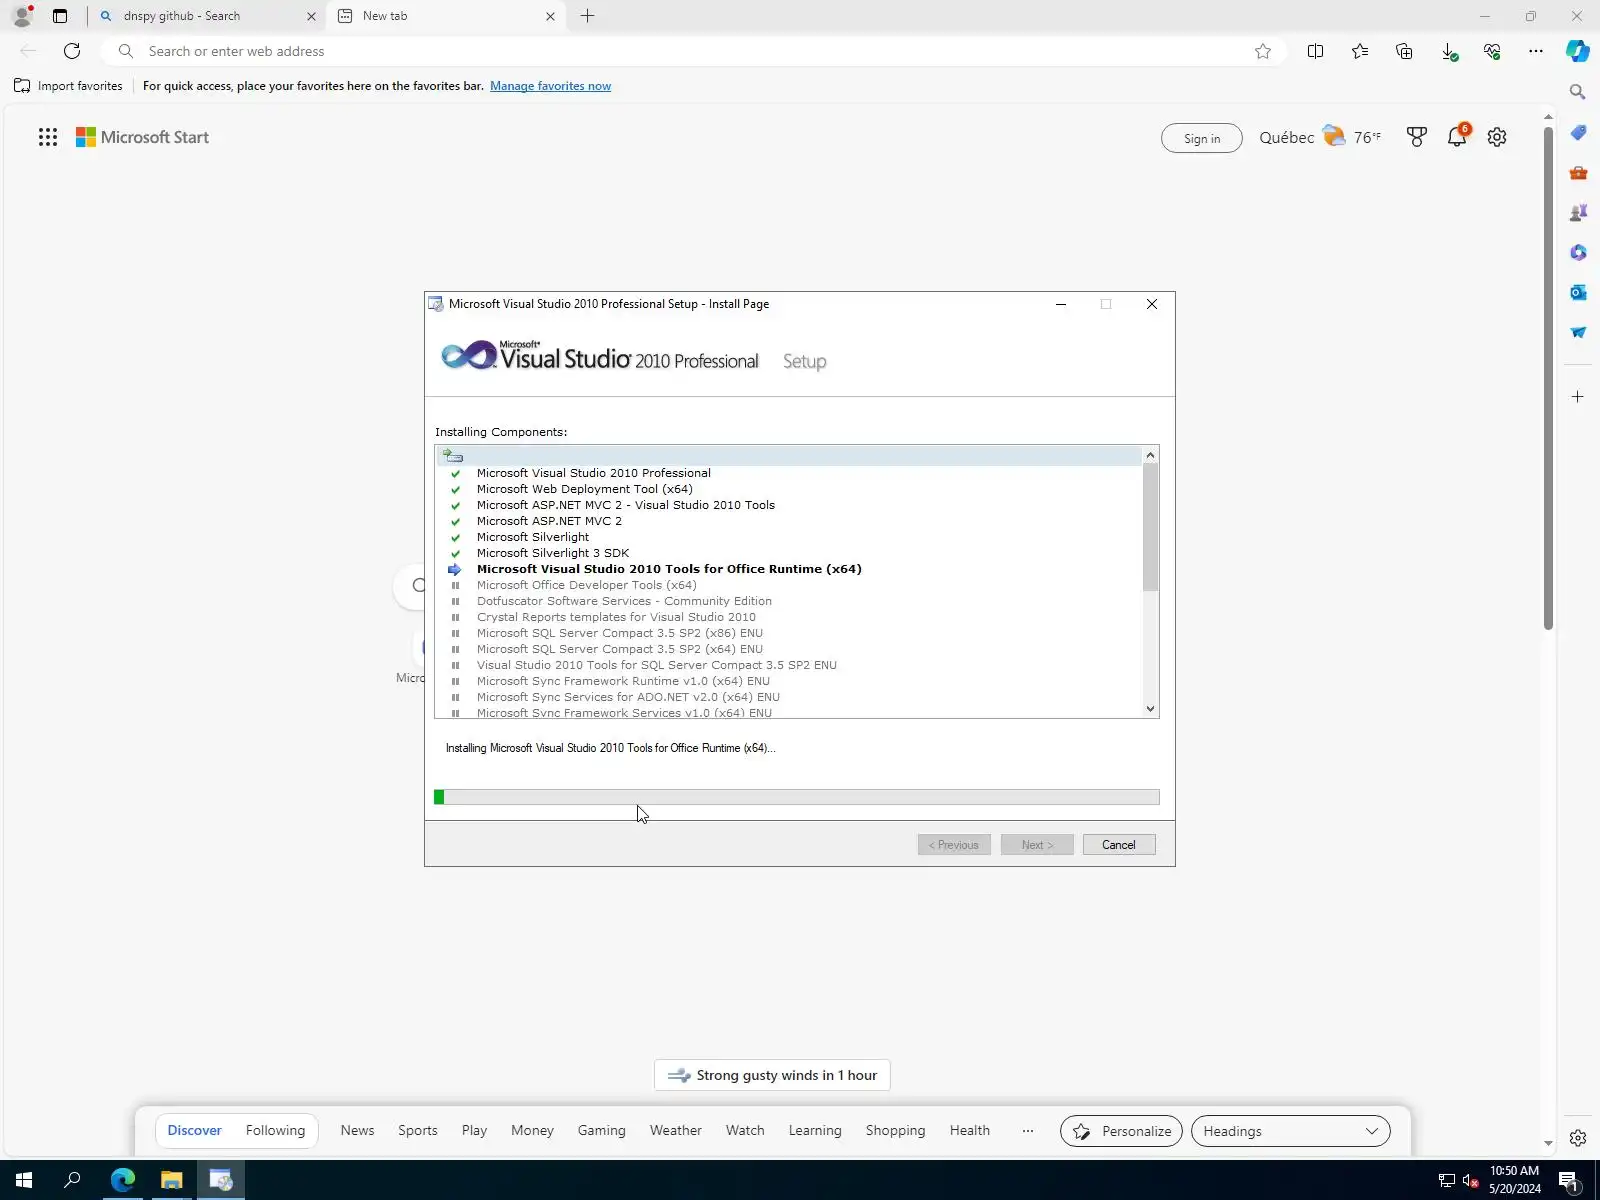The image size is (1600, 1200).
Task: Open sidebar Tools briefcase
Action: 1578,172
